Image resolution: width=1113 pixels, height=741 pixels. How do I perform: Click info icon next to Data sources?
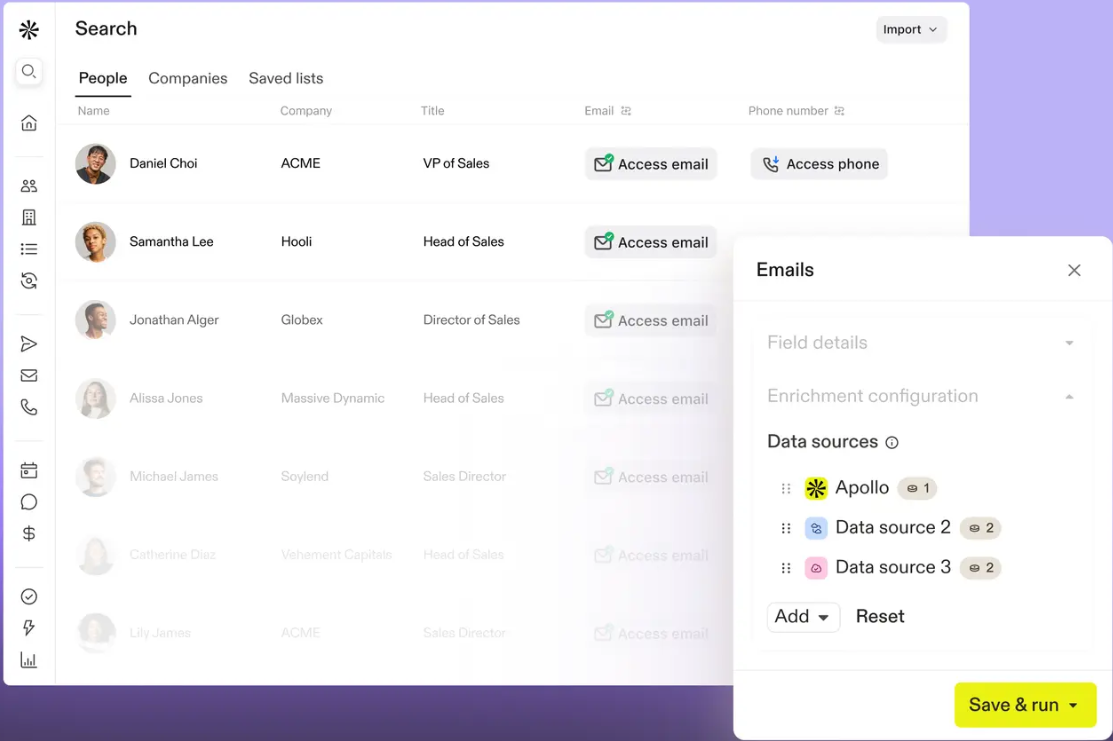[x=892, y=442]
